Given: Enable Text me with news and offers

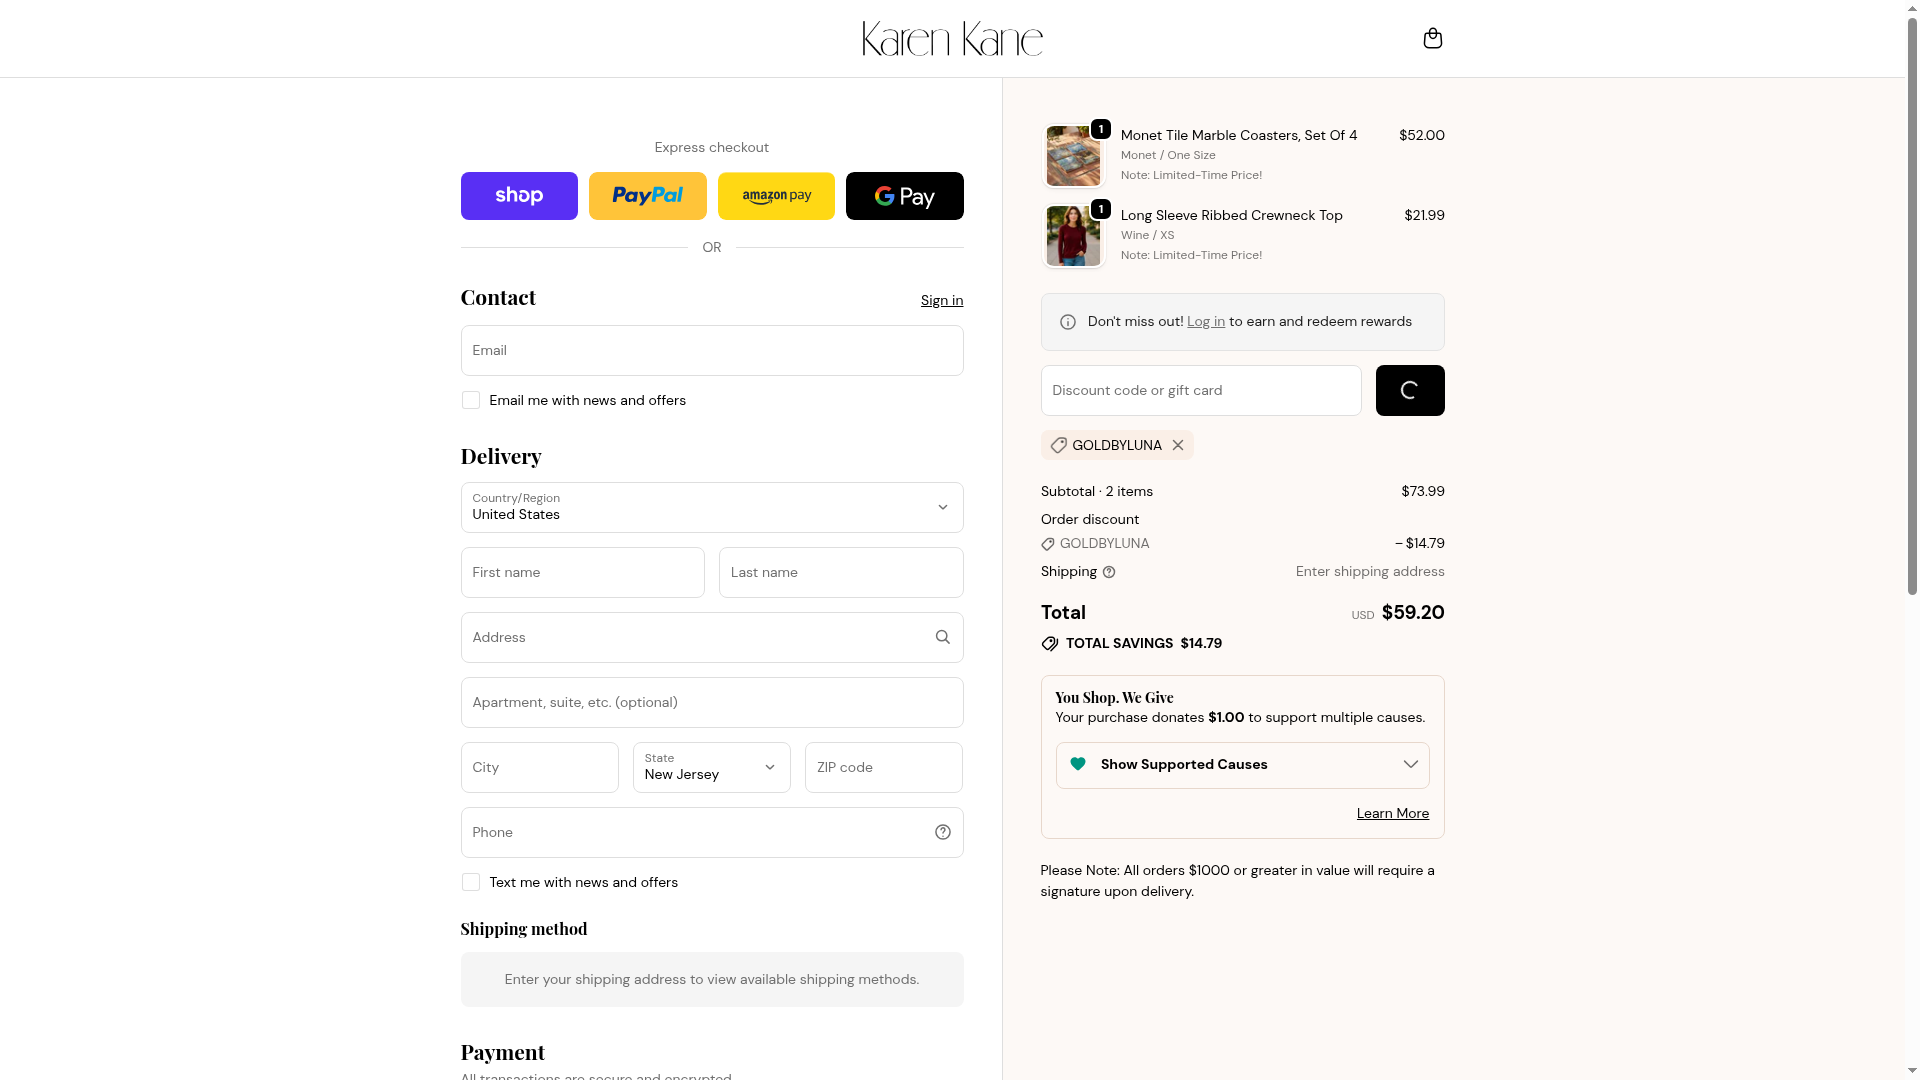Looking at the screenshot, I should (x=471, y=882).
